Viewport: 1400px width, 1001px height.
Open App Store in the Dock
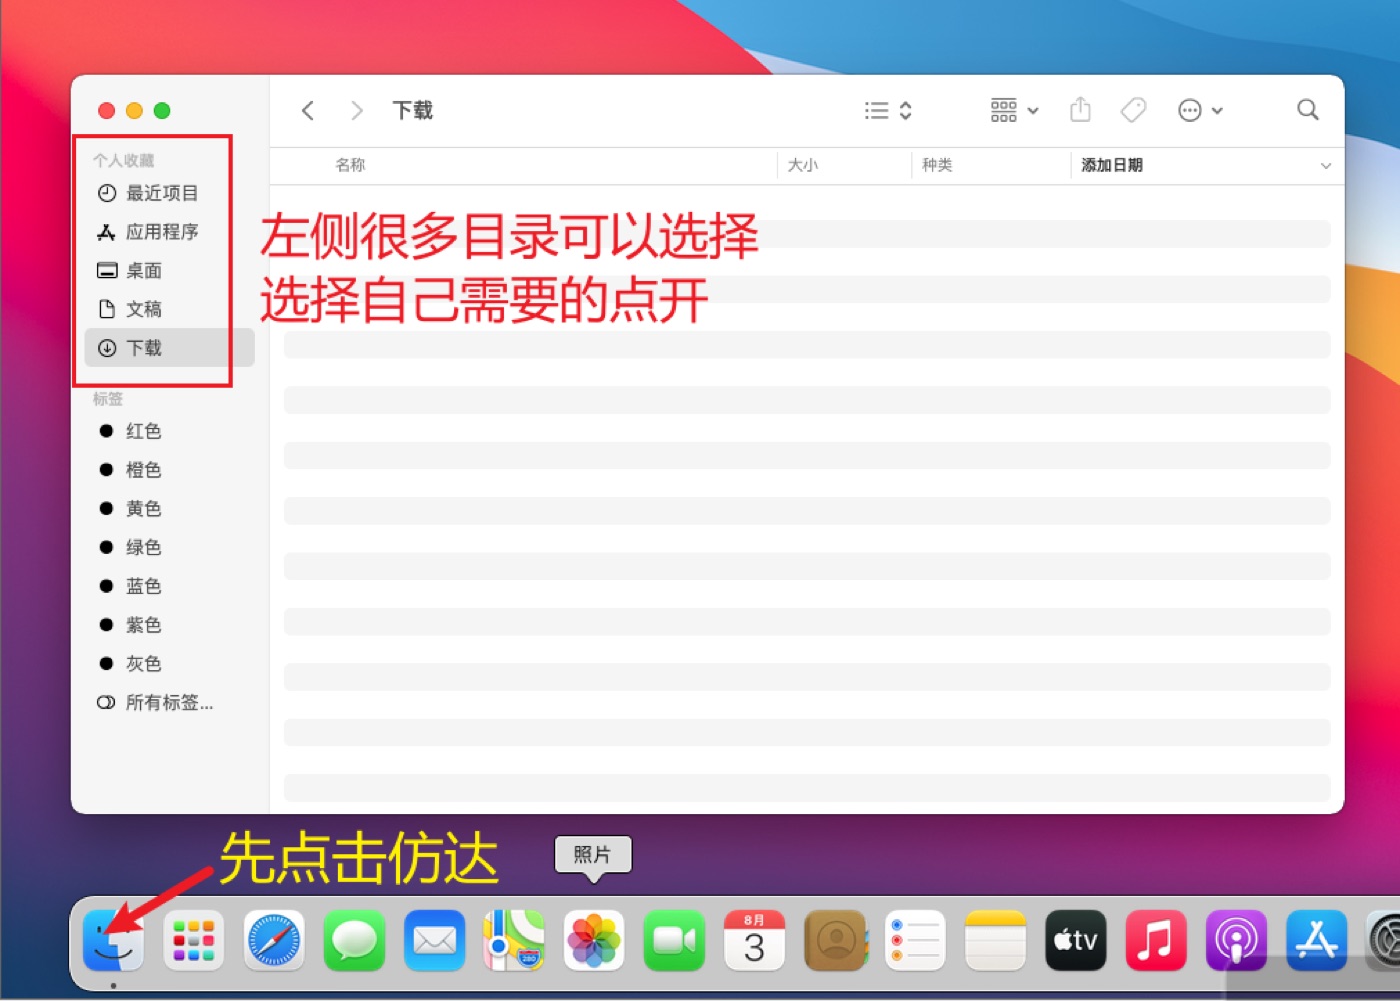point(1316,940)
